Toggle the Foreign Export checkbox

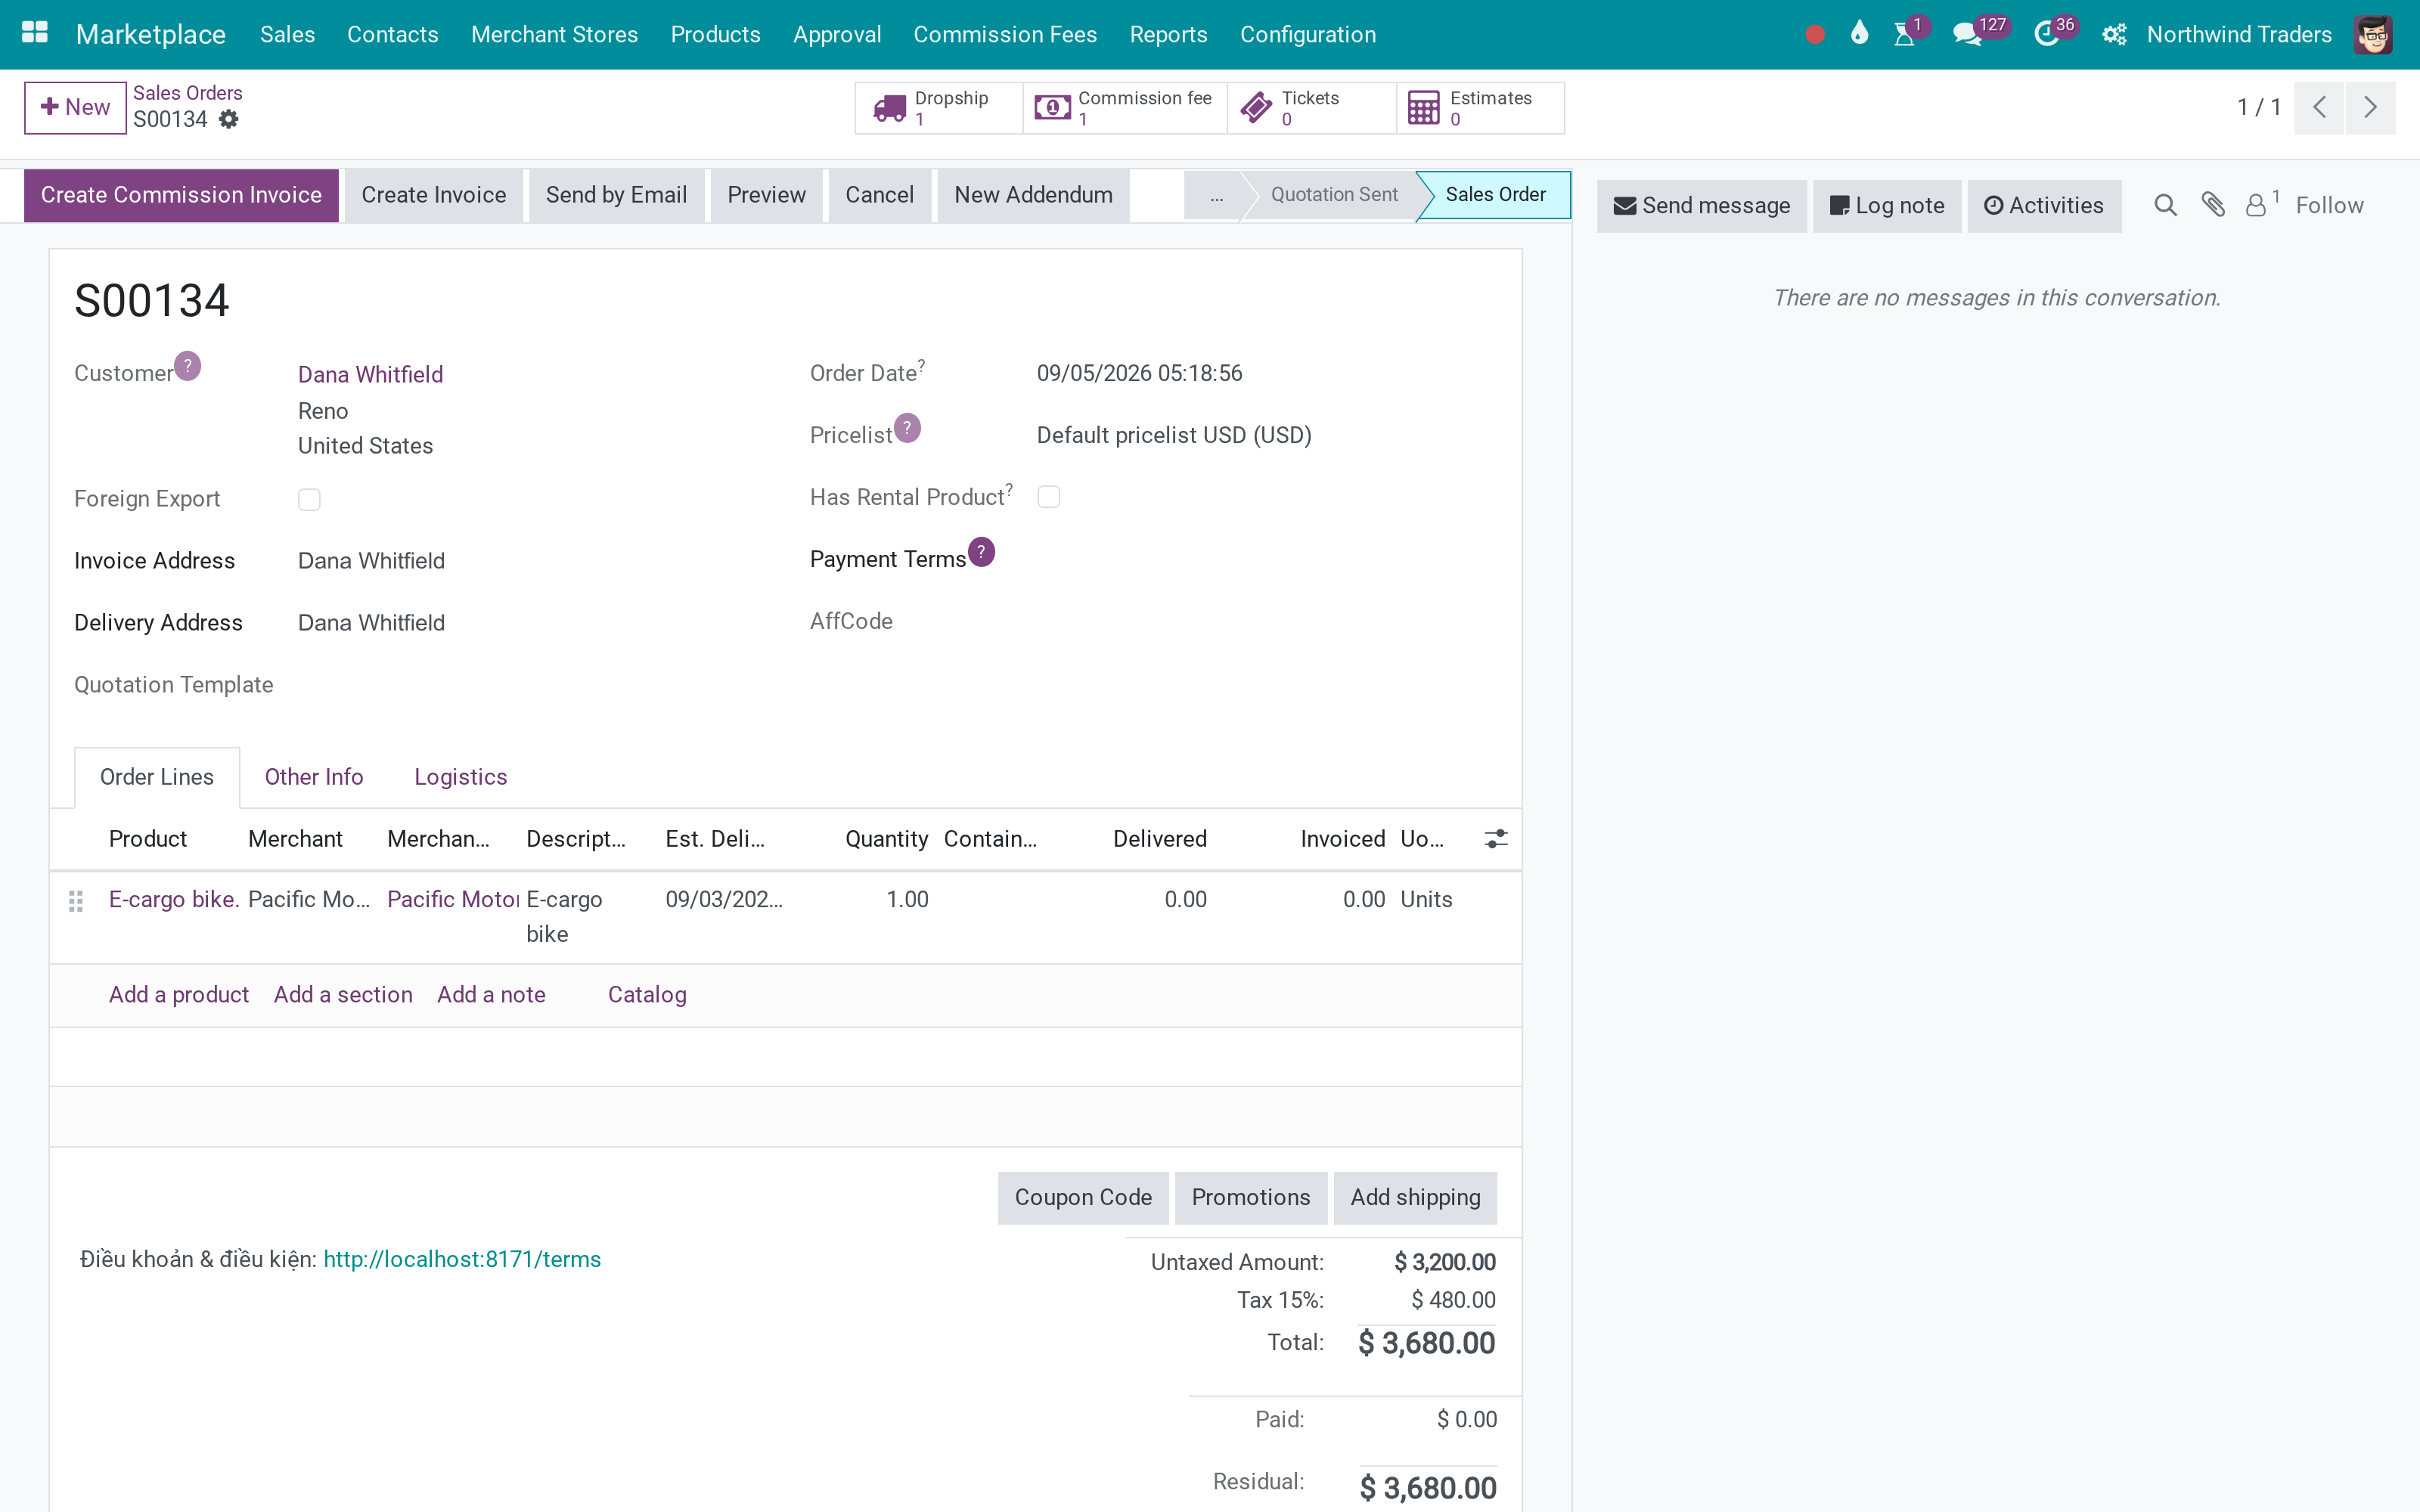pyautogui.click(x=309, y=499)
